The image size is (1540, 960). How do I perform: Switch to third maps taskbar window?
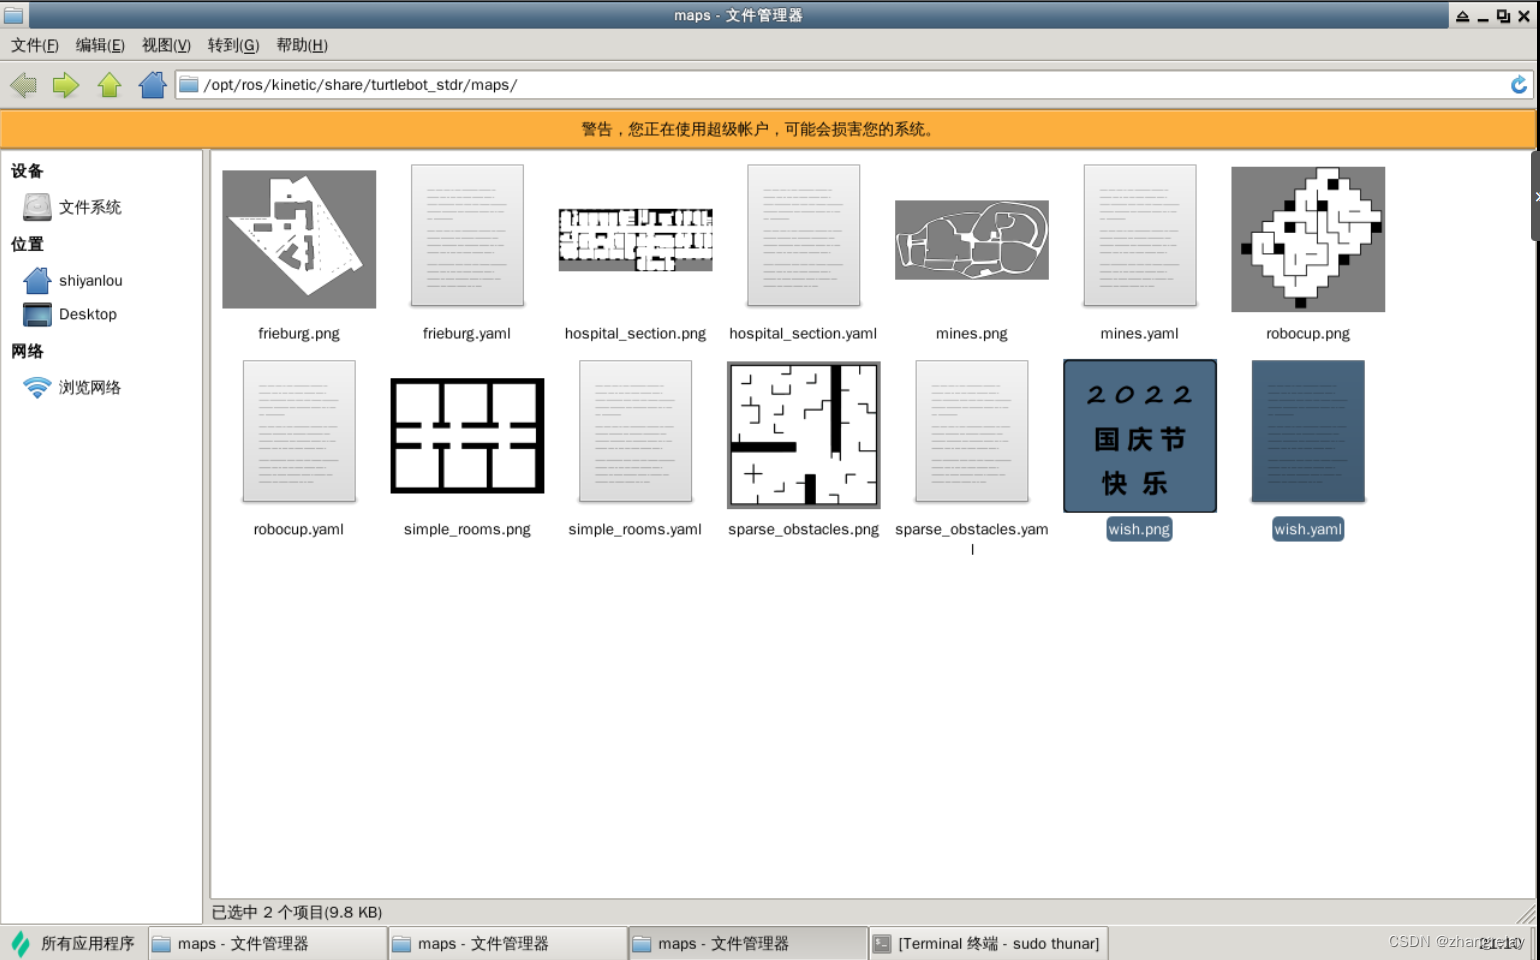pos(747,943)
